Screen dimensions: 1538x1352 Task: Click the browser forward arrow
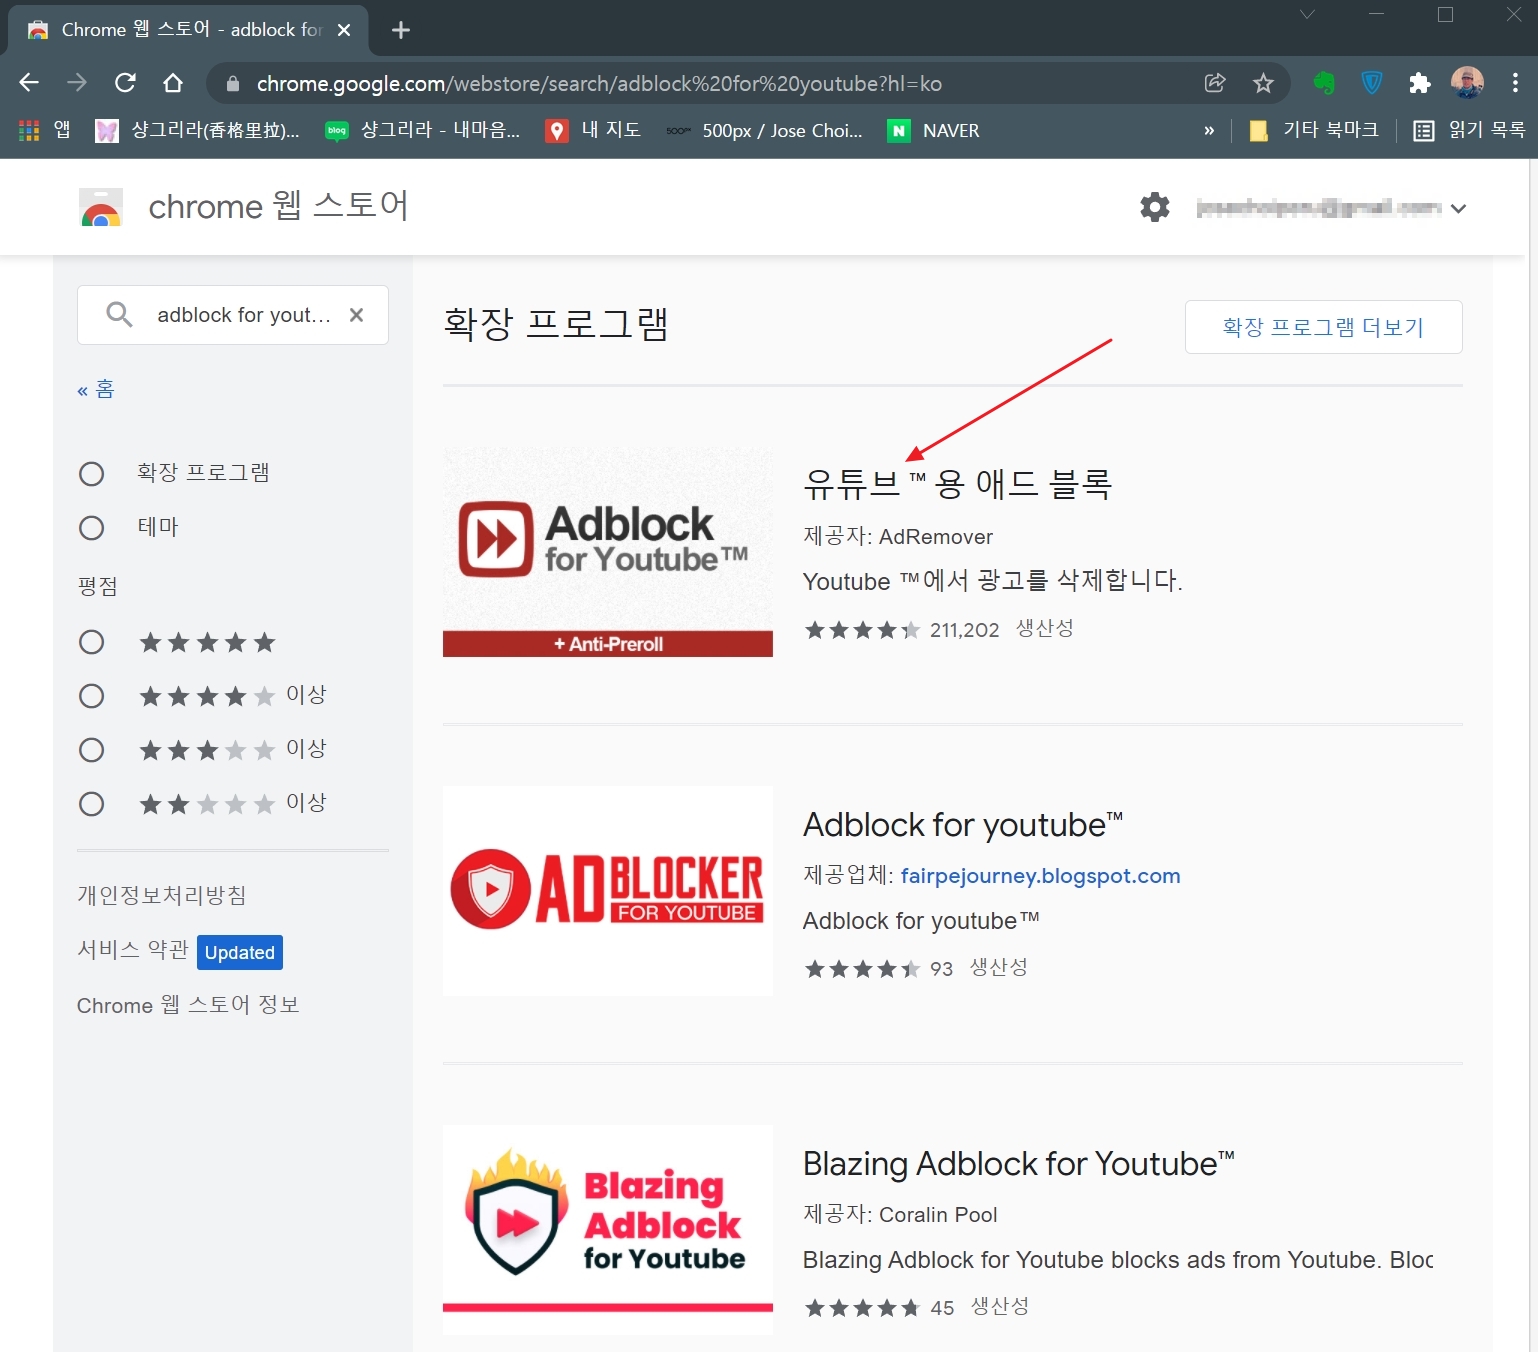tap(77, 83)
